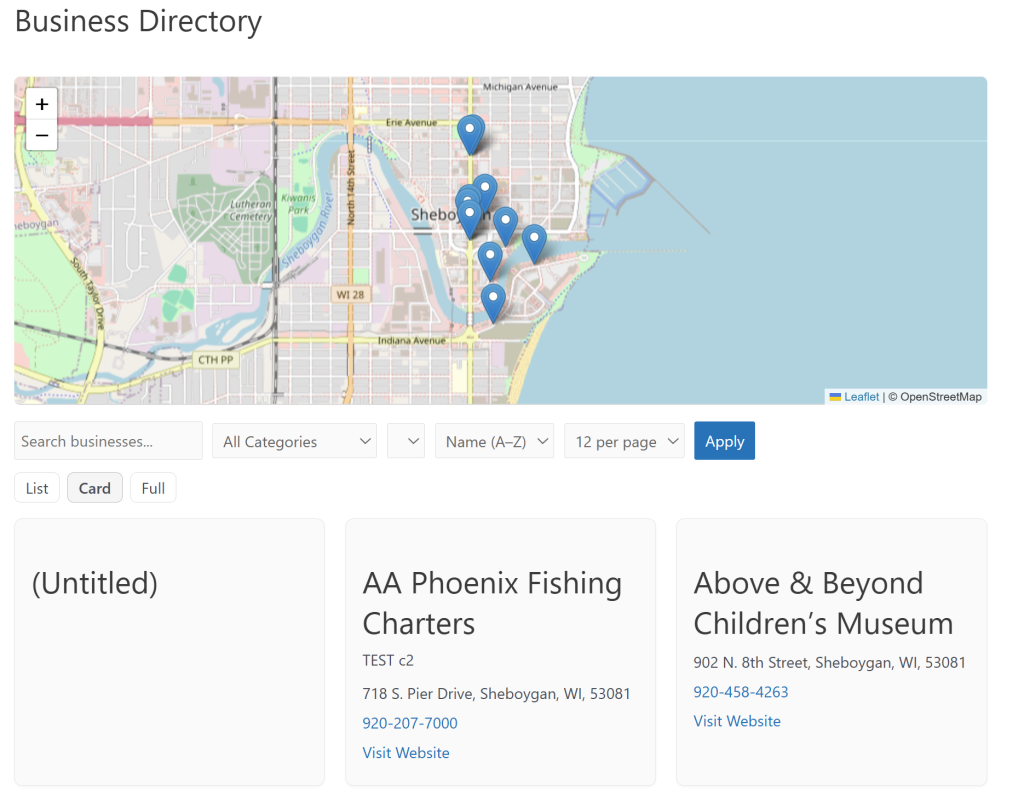Image resolution: width=1024 pixels, height=803 pixels.
Task: Click the OpenStreetMap attribution link
Action: coord(943,397)
